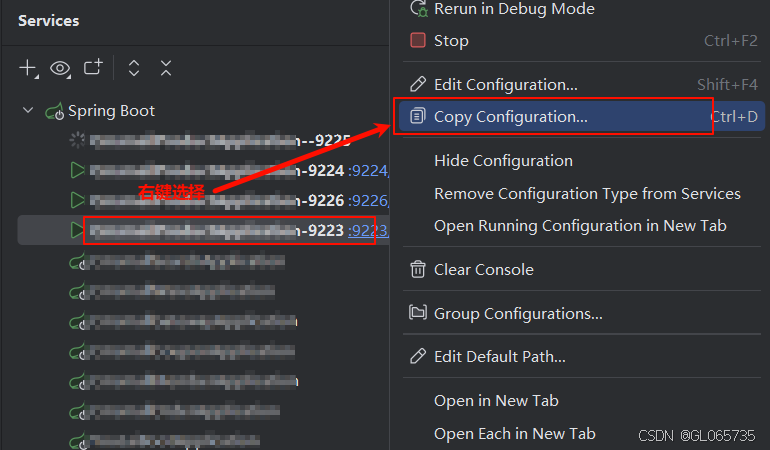Screen dimensions: 770x450
Task: Select the configuration ending in -9223
Action: click(217, 230)
